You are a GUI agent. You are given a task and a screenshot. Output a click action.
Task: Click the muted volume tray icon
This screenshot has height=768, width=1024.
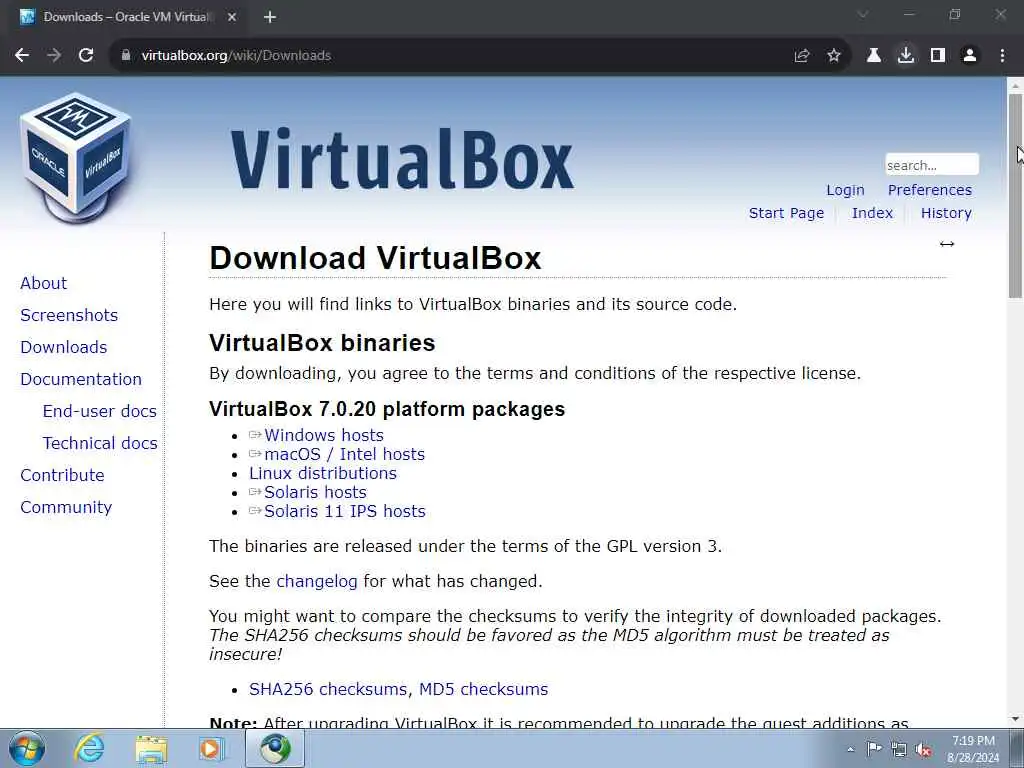pos(923,749)
